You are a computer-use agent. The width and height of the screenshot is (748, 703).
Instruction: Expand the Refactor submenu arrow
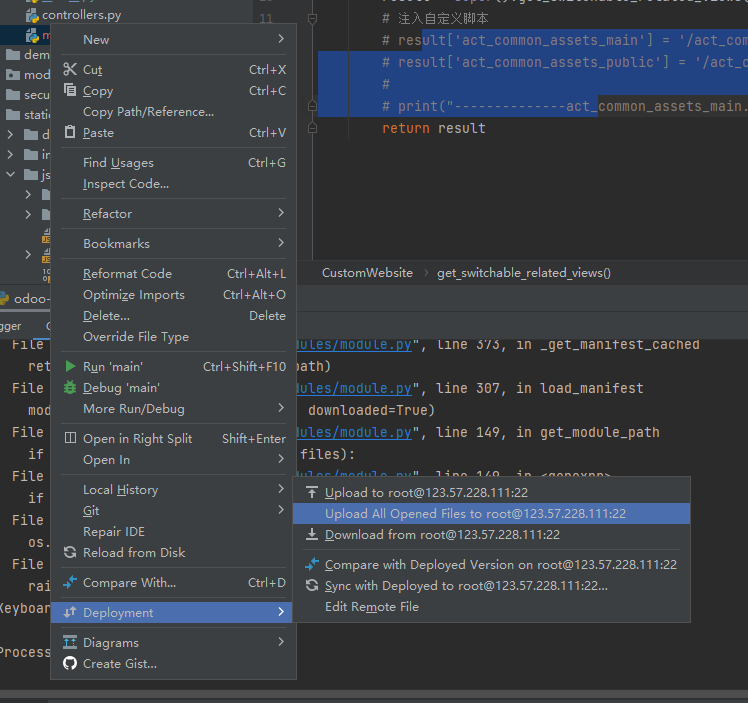click(281, 214)
